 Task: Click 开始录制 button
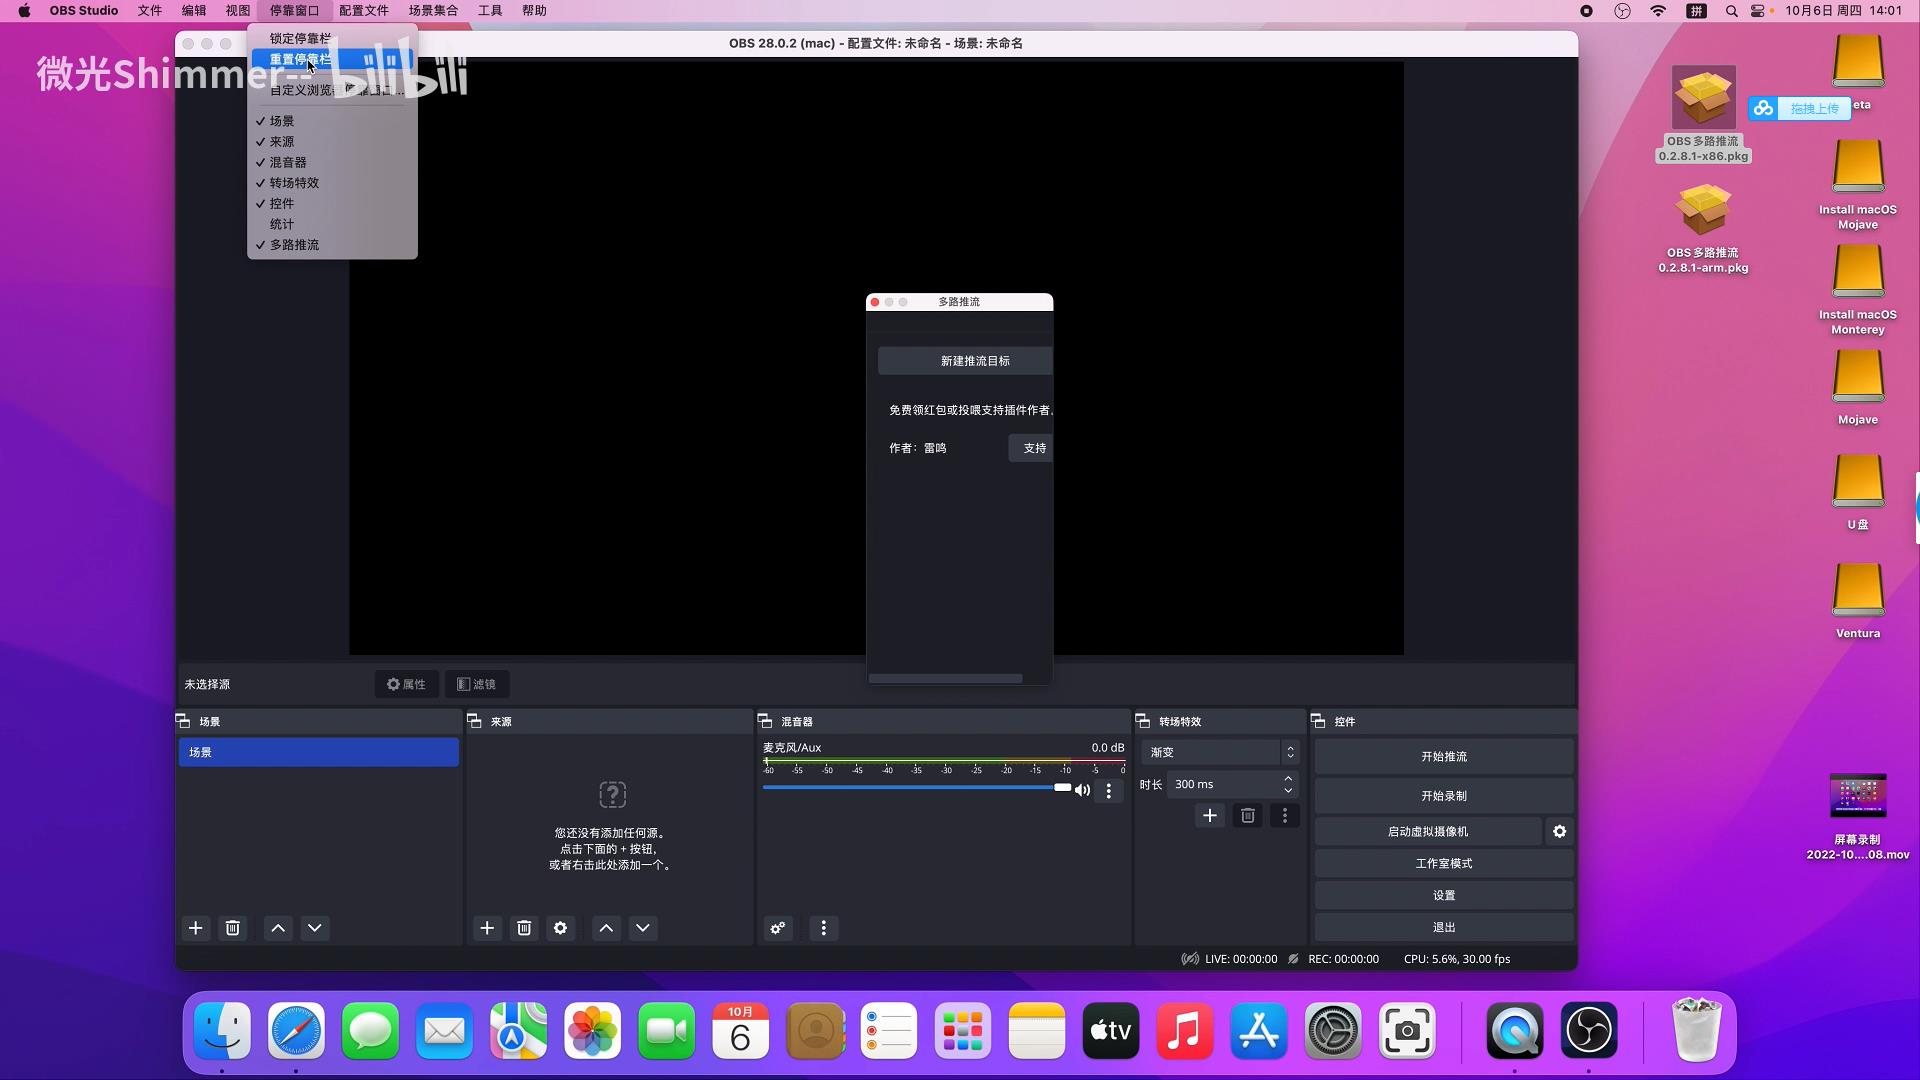tap(1444, 796)
